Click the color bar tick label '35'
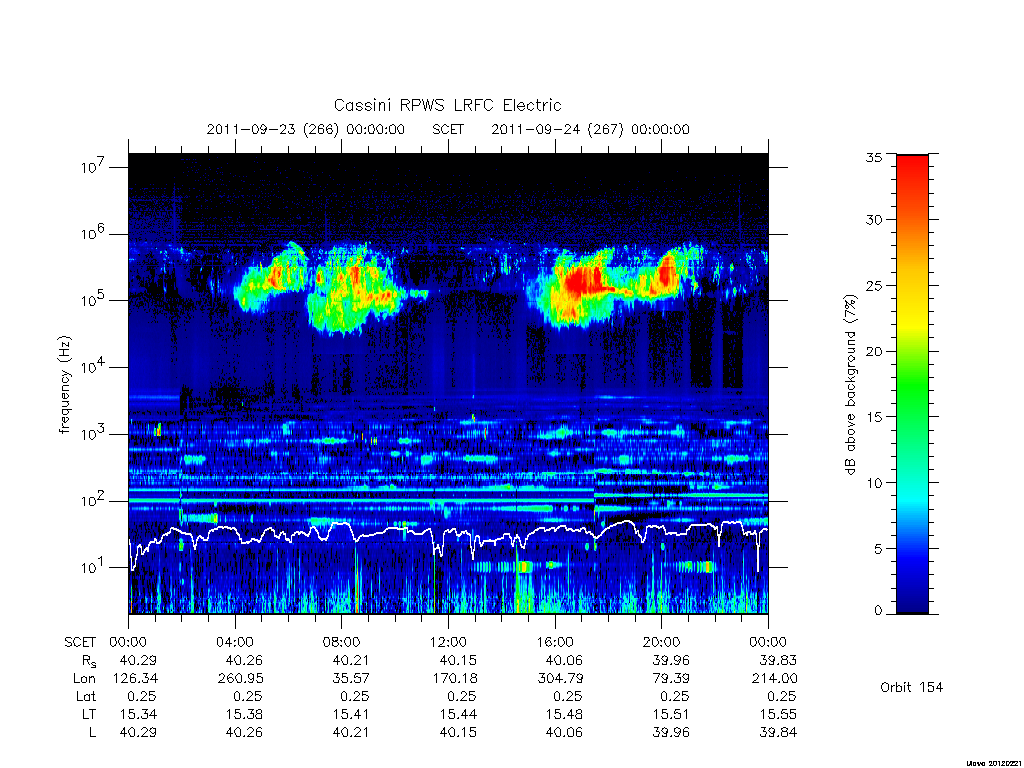 (873, 158)
